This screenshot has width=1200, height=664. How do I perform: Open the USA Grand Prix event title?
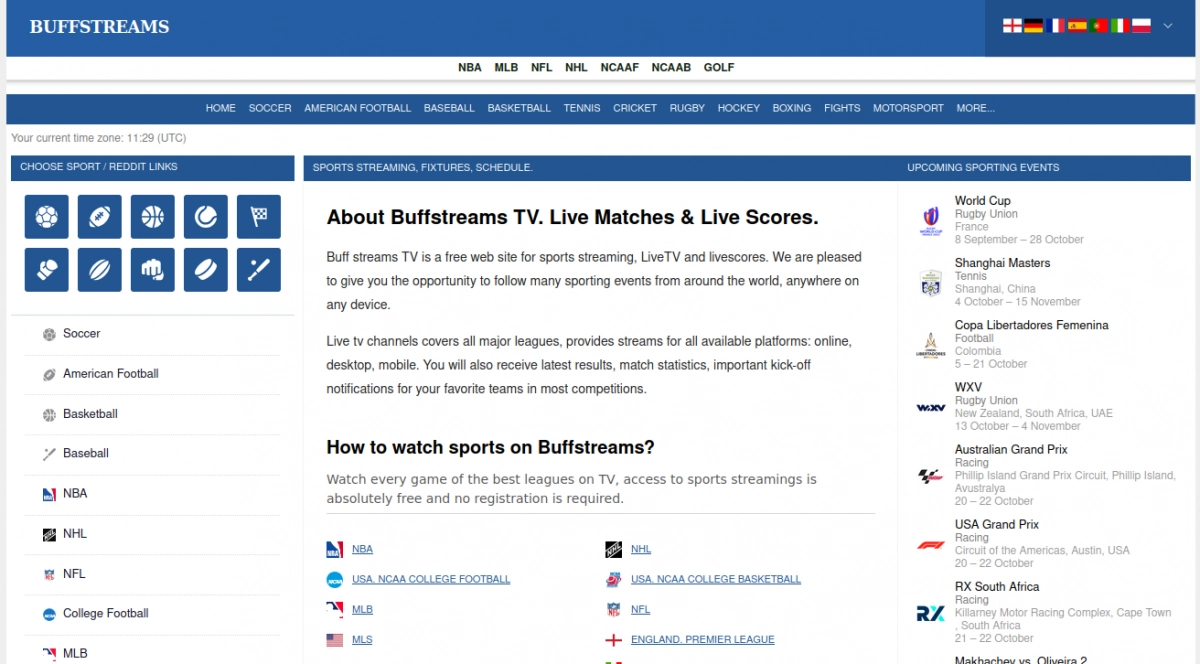997,524
